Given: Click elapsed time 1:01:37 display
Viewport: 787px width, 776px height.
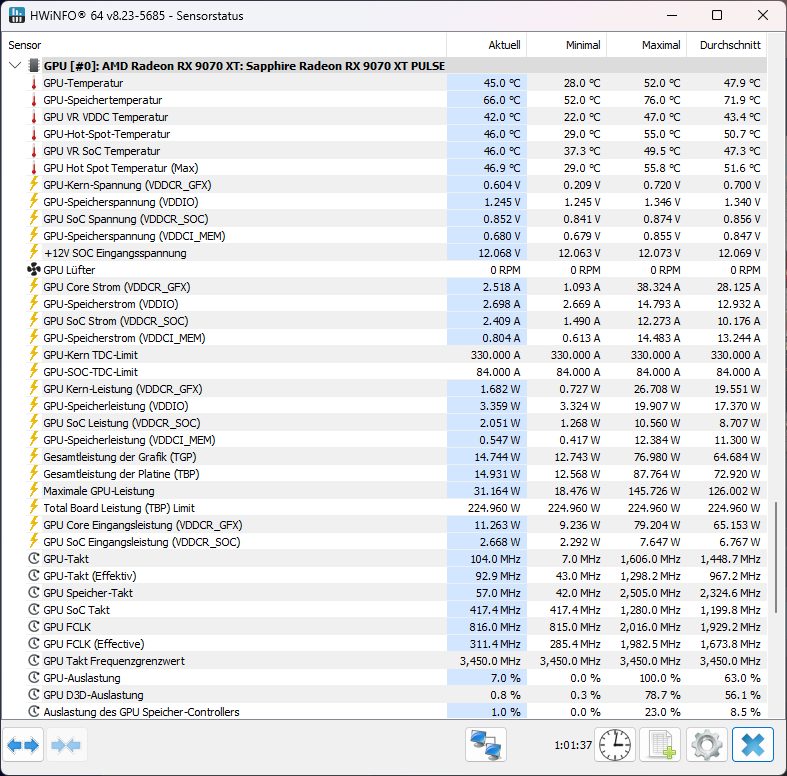Looking at the screenshot, I should point(573,745).
